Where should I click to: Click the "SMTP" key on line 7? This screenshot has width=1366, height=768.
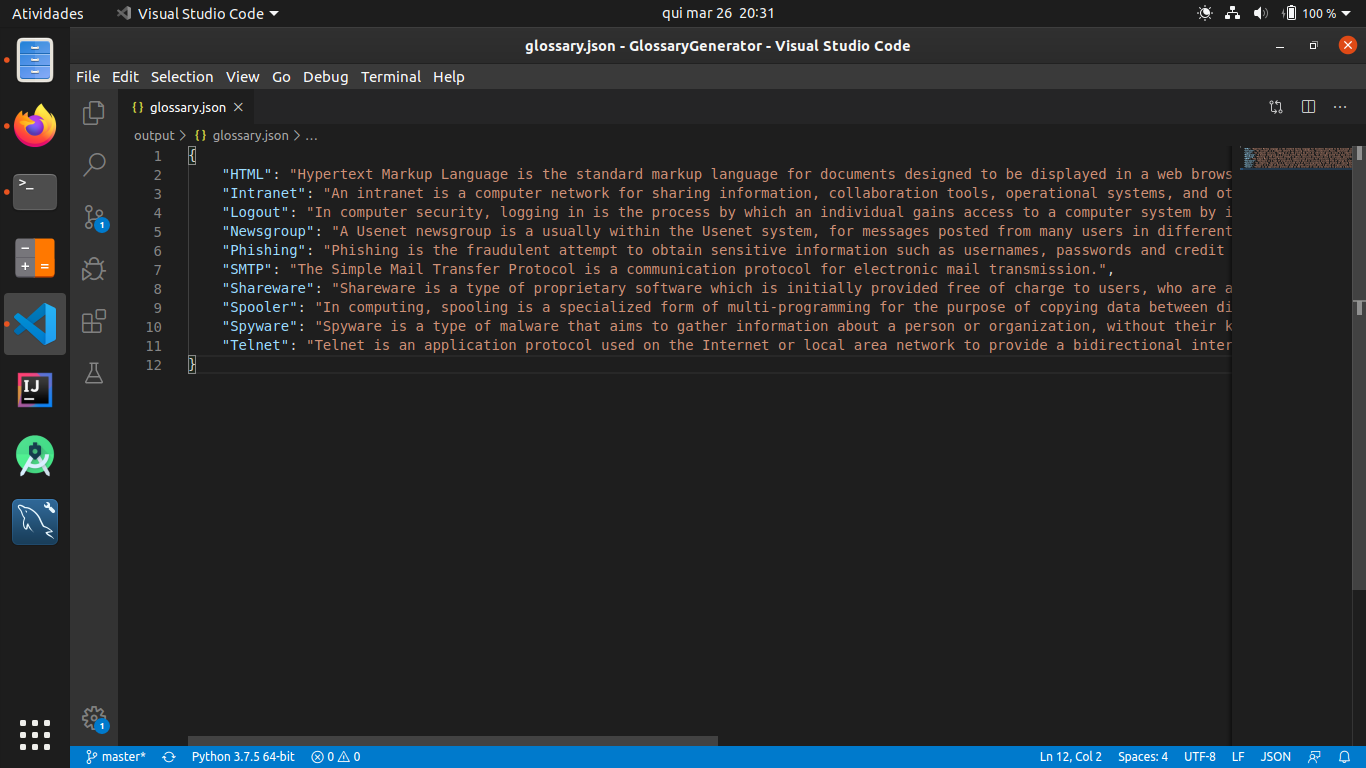248,269
